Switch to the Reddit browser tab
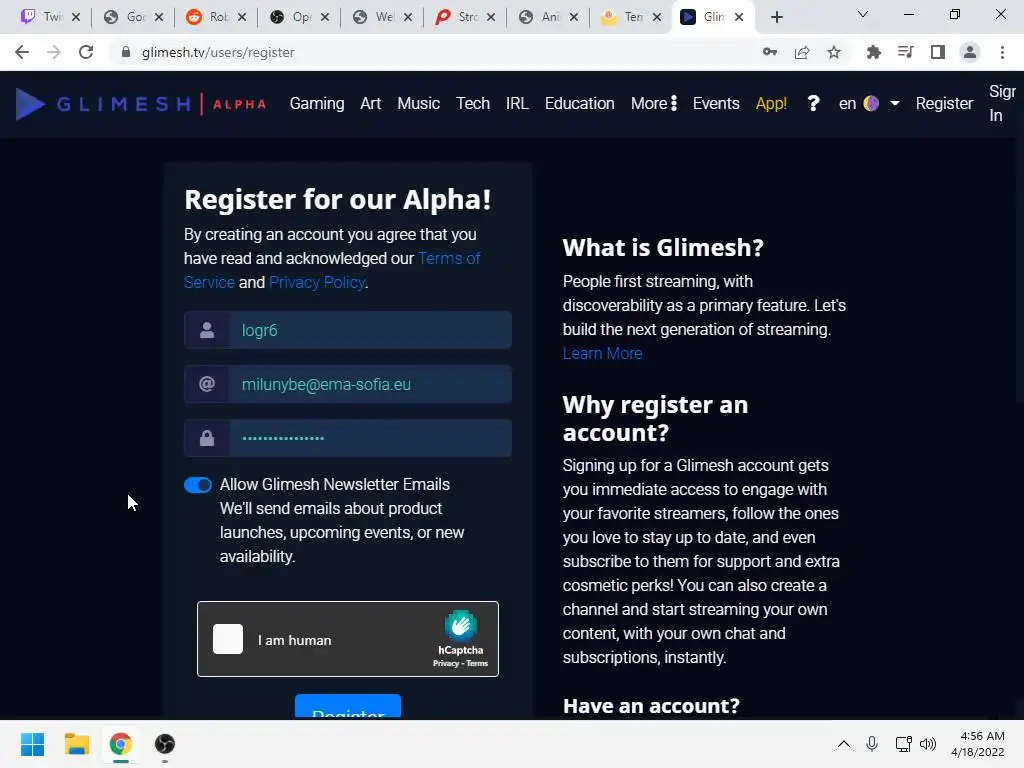This screenshot has width=1024, height=768. (x=216, y=17)
